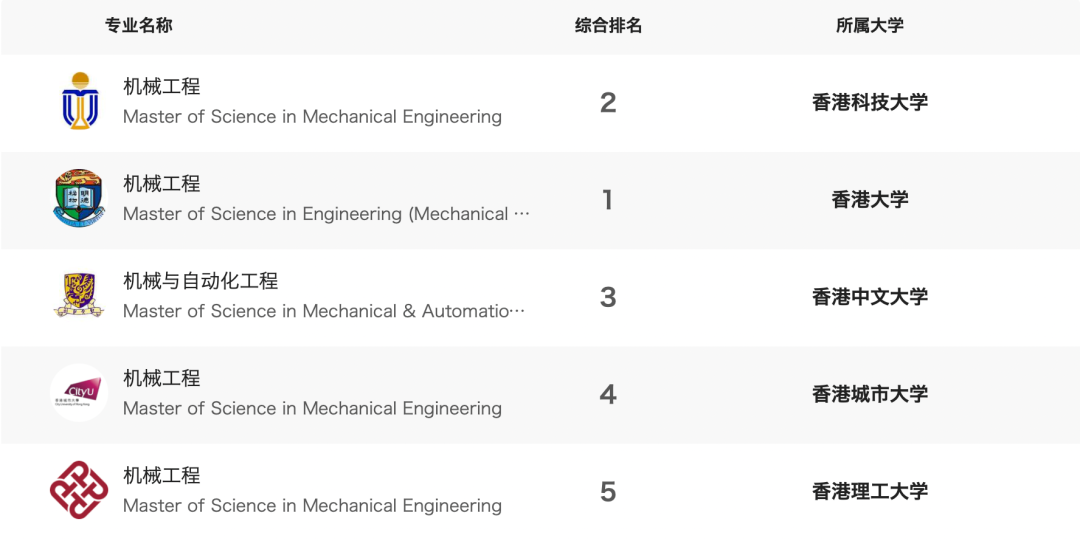Click the 专业名称 column header
The image size is (1080, 541).
(139, 26)
